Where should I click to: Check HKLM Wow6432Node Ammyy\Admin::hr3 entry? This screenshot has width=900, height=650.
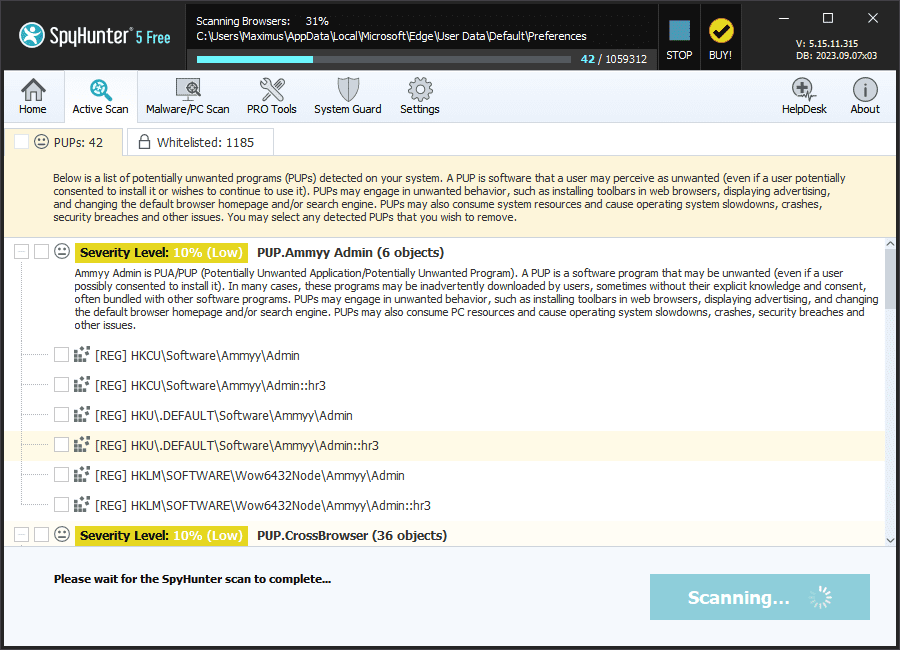(x=61, y=505)
